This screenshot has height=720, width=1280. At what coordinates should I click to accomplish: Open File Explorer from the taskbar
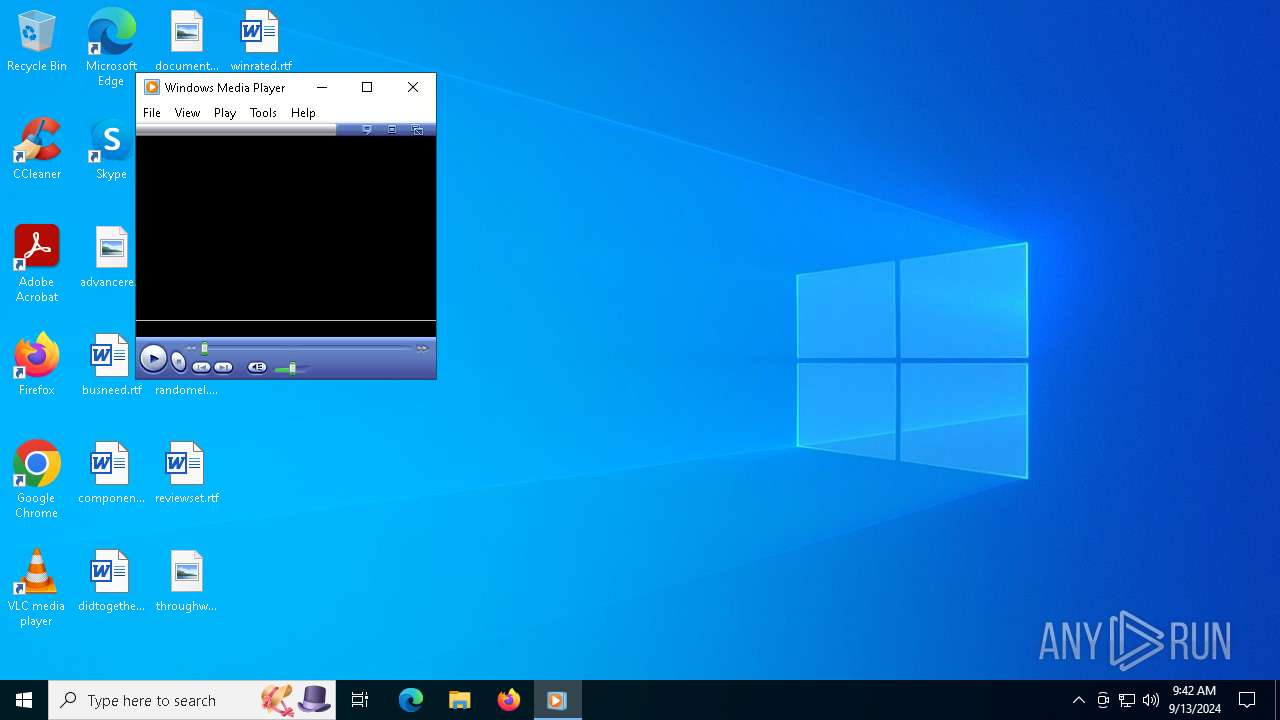[x=459, y=700]
